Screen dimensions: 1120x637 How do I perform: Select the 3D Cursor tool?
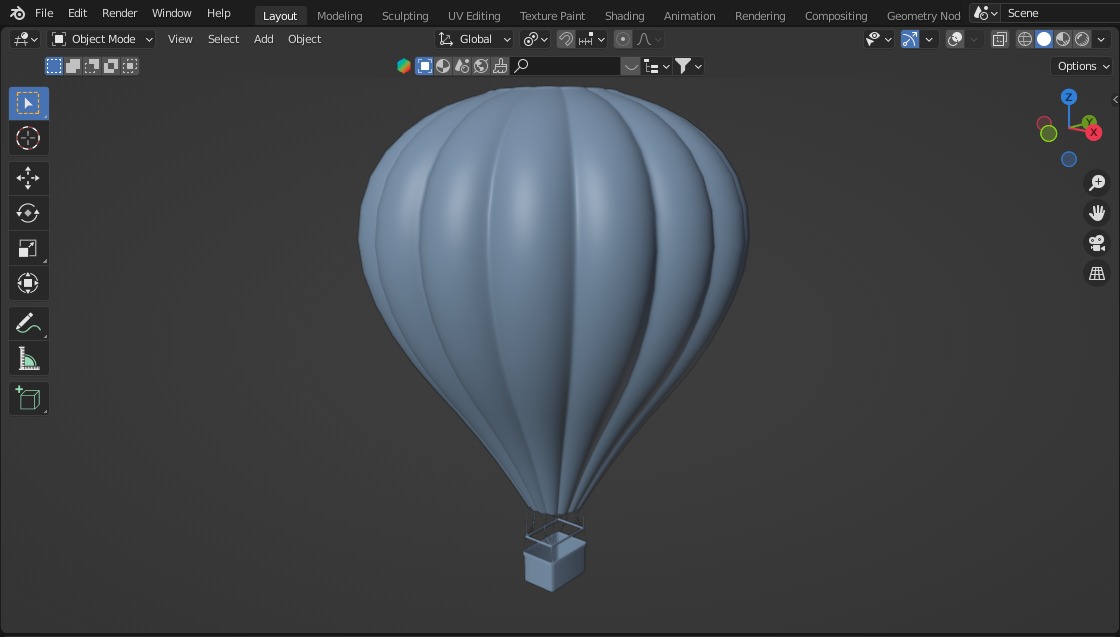[29, 138]
